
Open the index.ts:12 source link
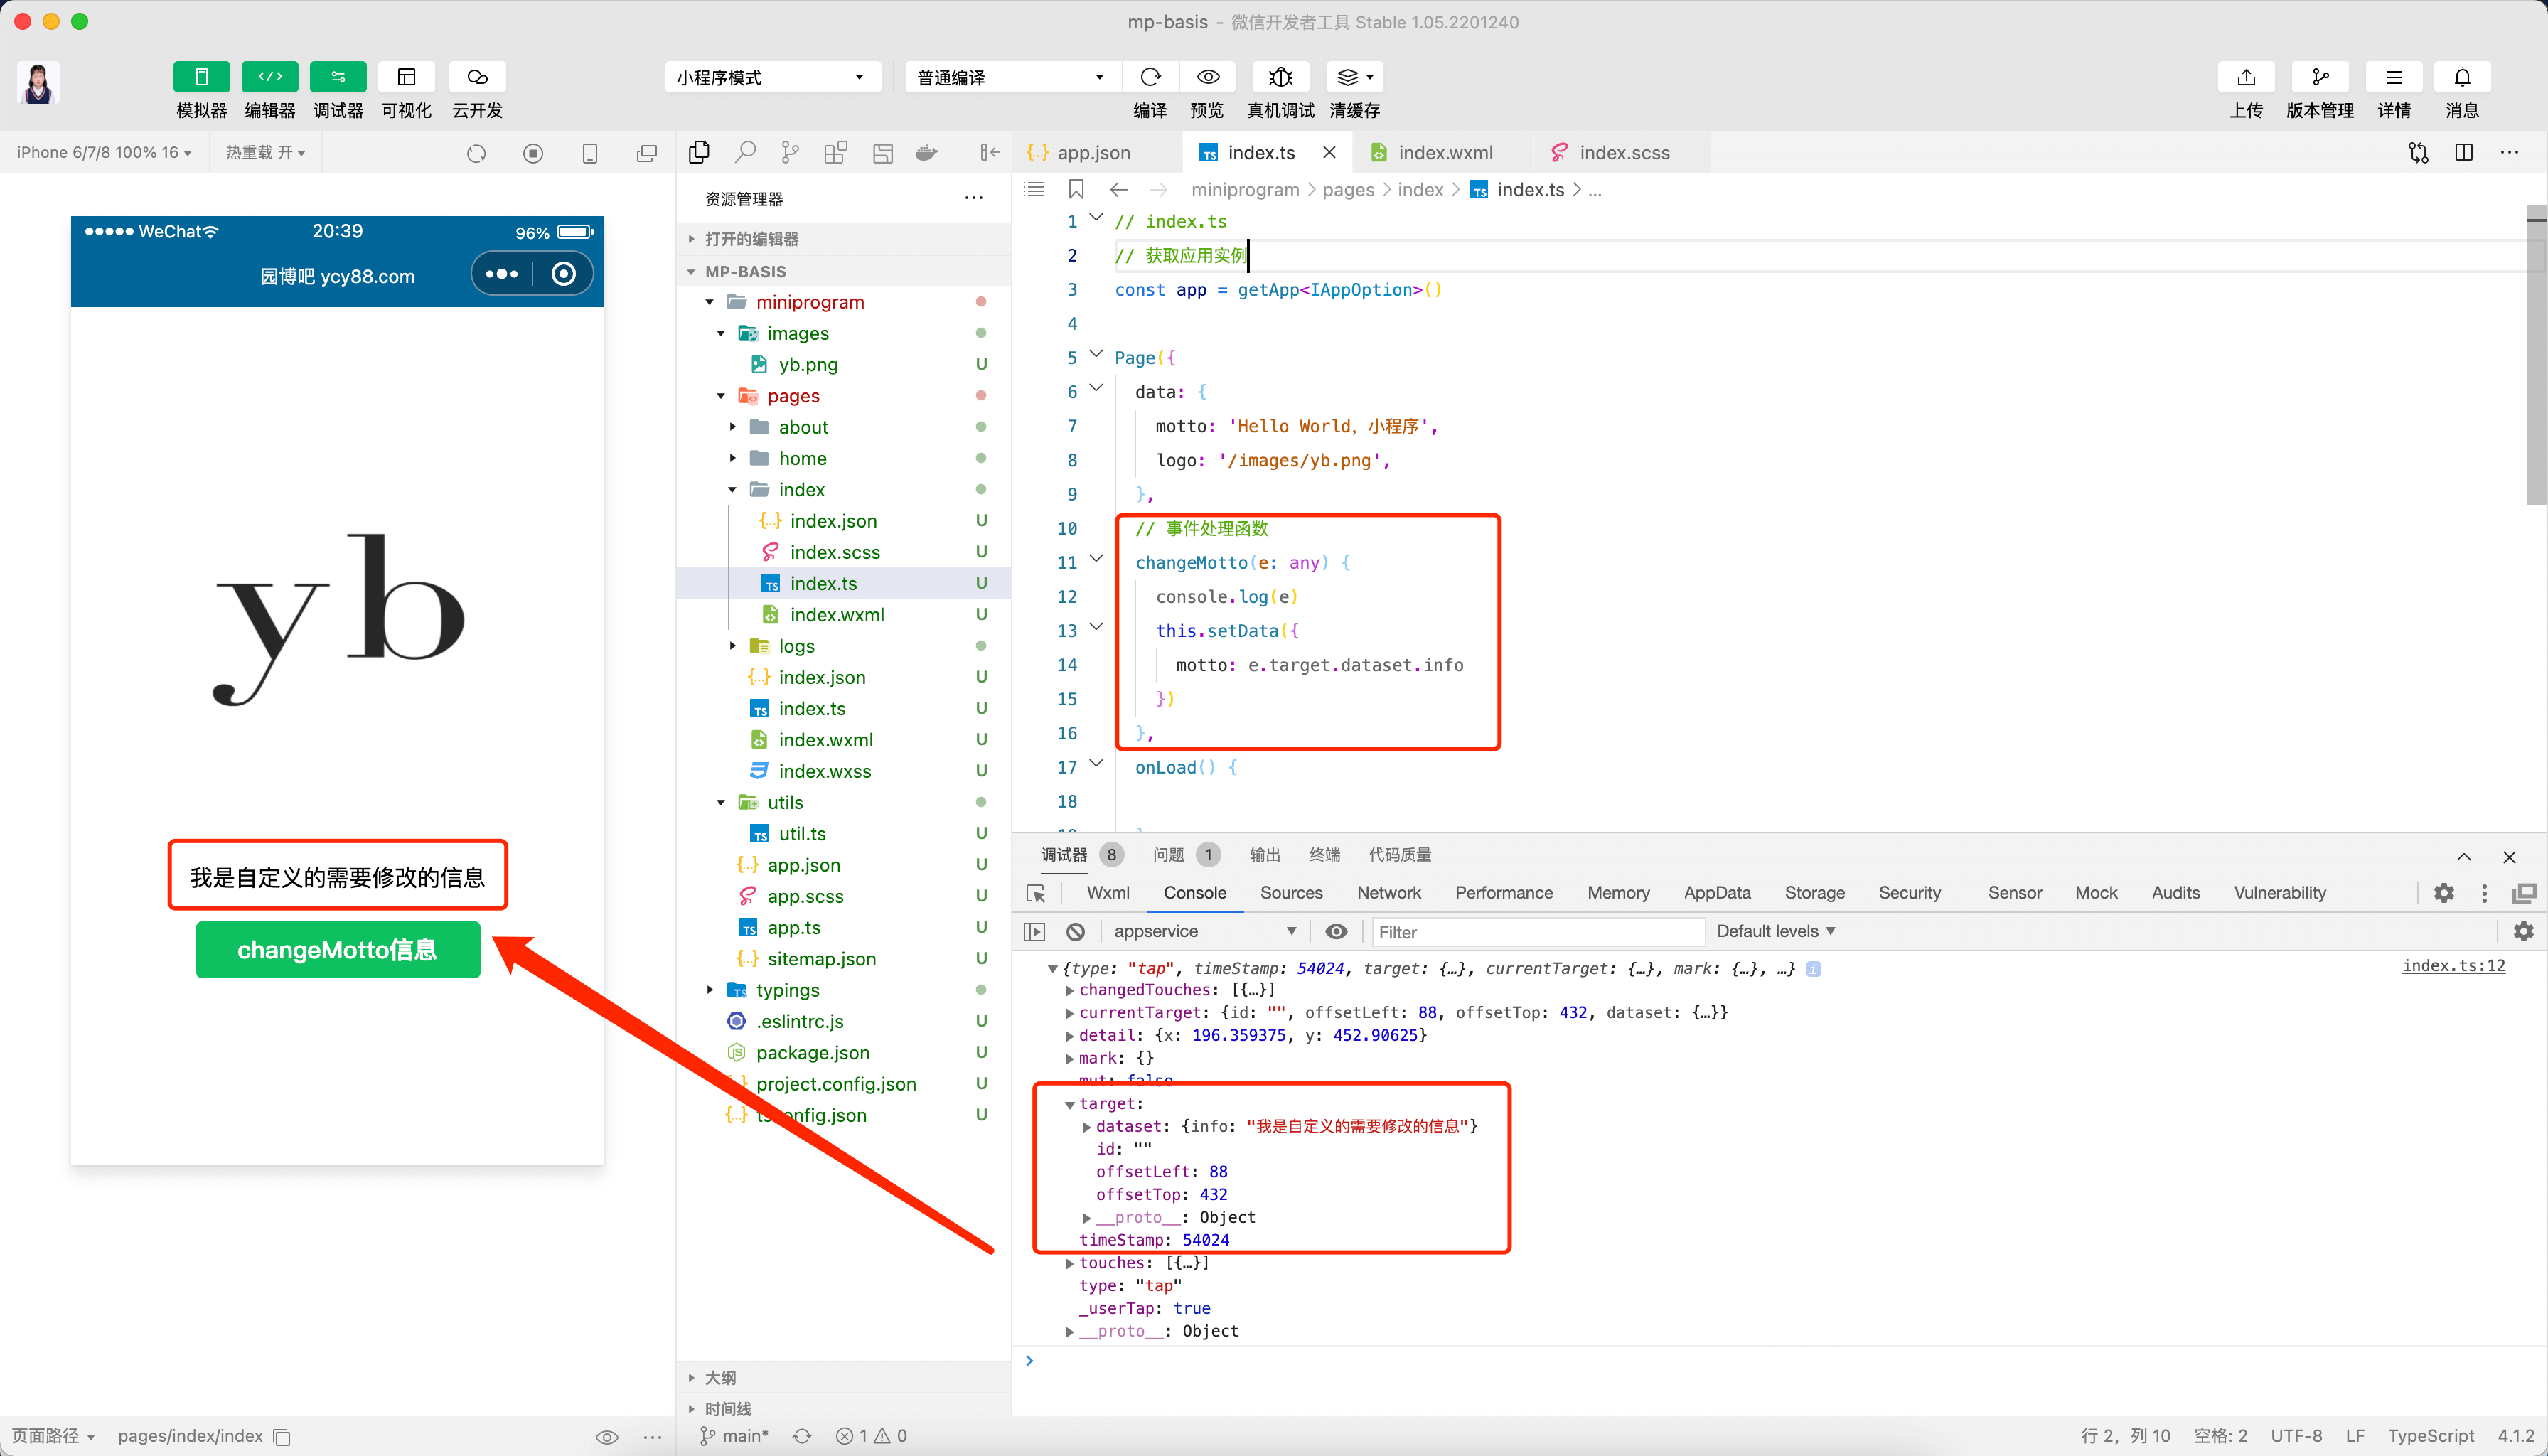[x=2454, y=966]
